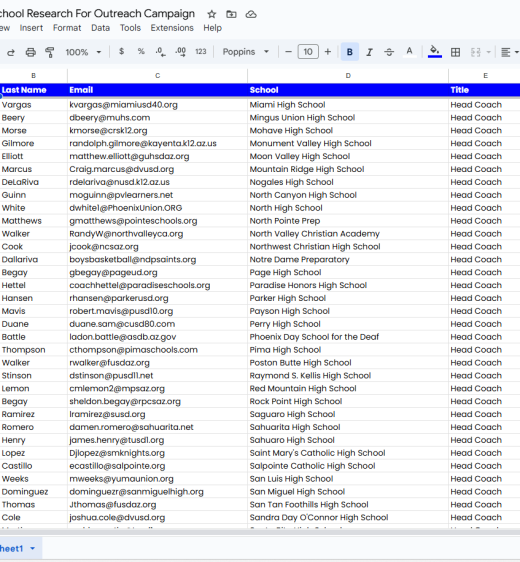This screenshot has height=562, width=520.
Task: Select column D header
Action: click(348, 76)
